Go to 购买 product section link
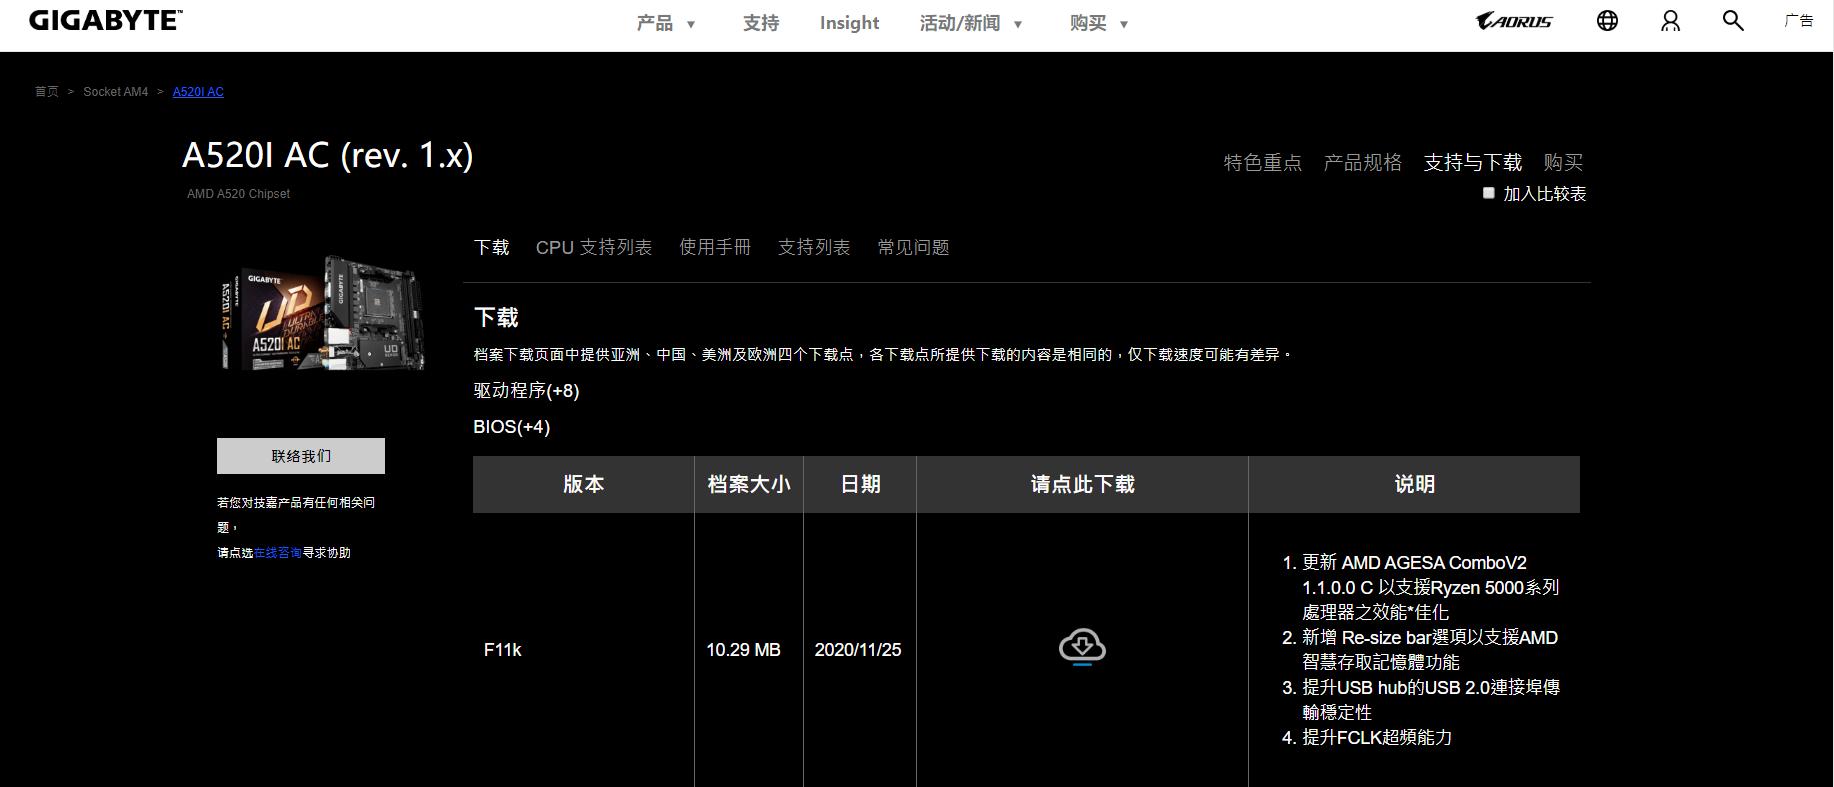Viewport: 1834px width, 787px height. (1563, 162)
